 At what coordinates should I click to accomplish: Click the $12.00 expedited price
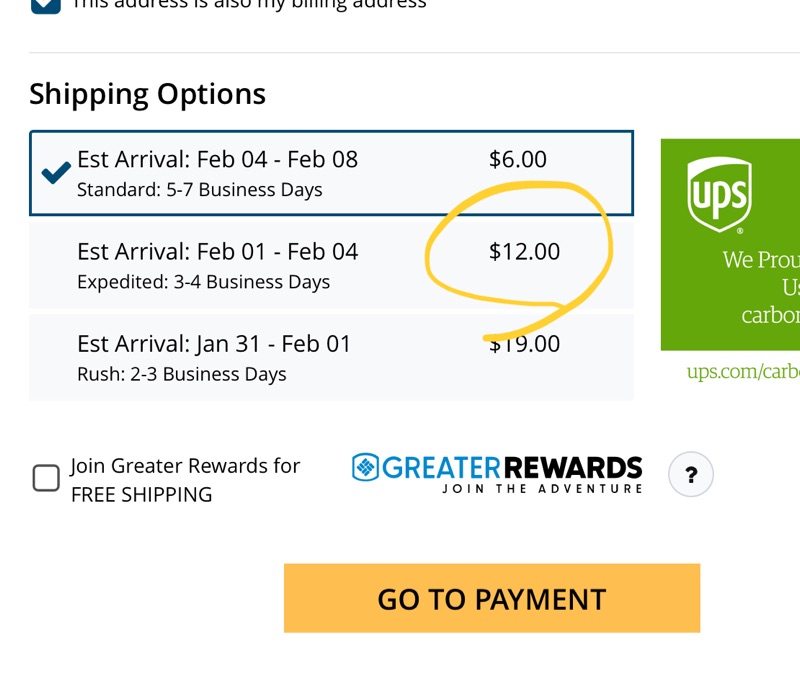pos(524,252)
